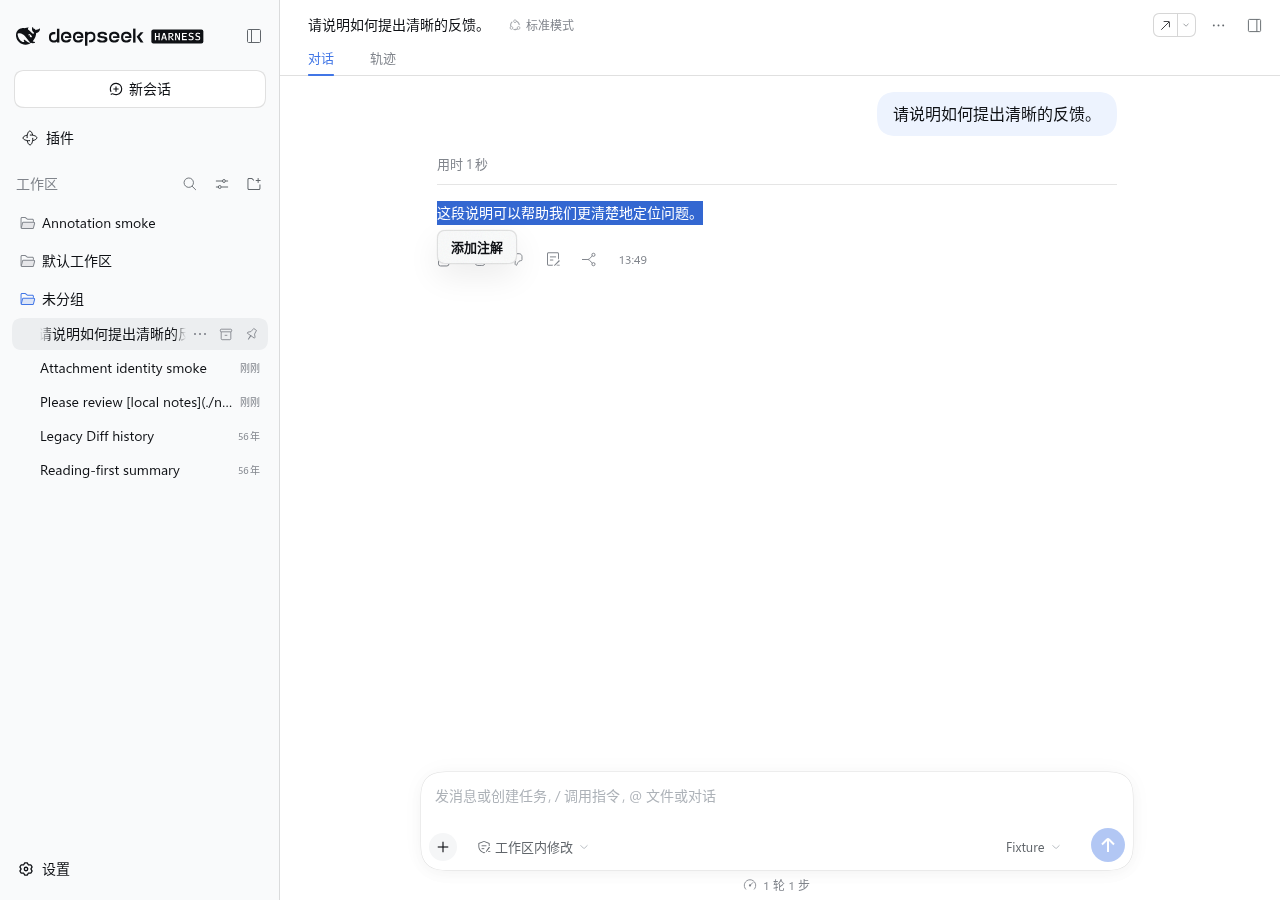
Task: Focus the message input box
Action: pyautogui.click(x=777, y=797)
